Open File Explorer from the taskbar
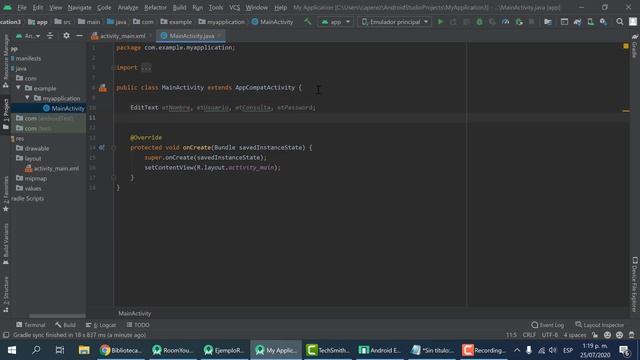Image resolution: width=640 pixels, height=360 pixels. pos(84,350)
